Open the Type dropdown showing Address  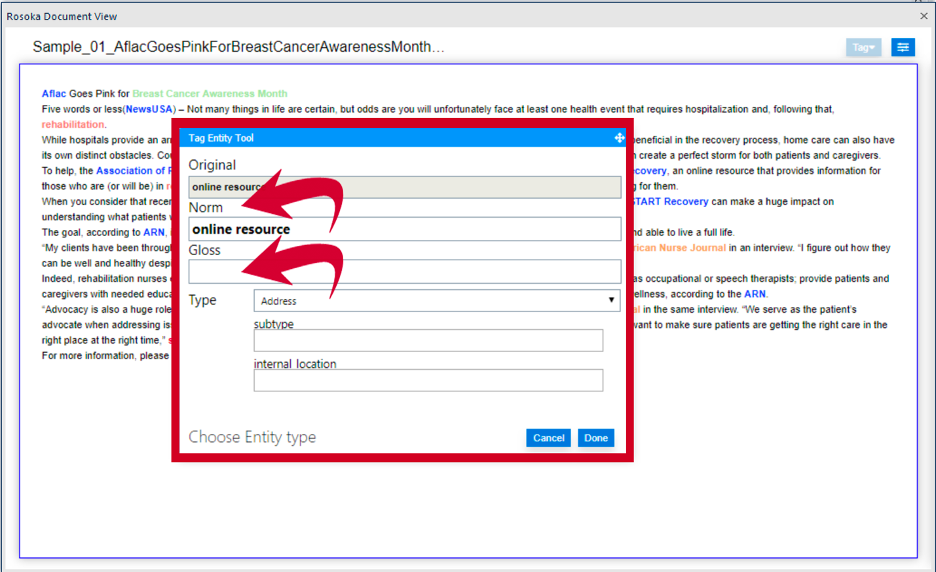pos(437,300)
